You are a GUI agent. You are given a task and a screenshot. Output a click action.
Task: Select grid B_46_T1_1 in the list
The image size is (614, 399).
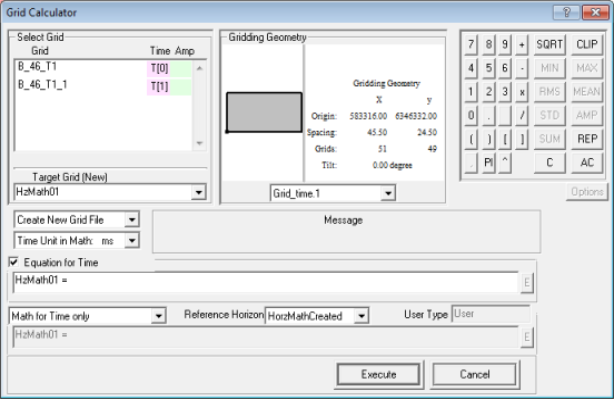click(43, 85)
